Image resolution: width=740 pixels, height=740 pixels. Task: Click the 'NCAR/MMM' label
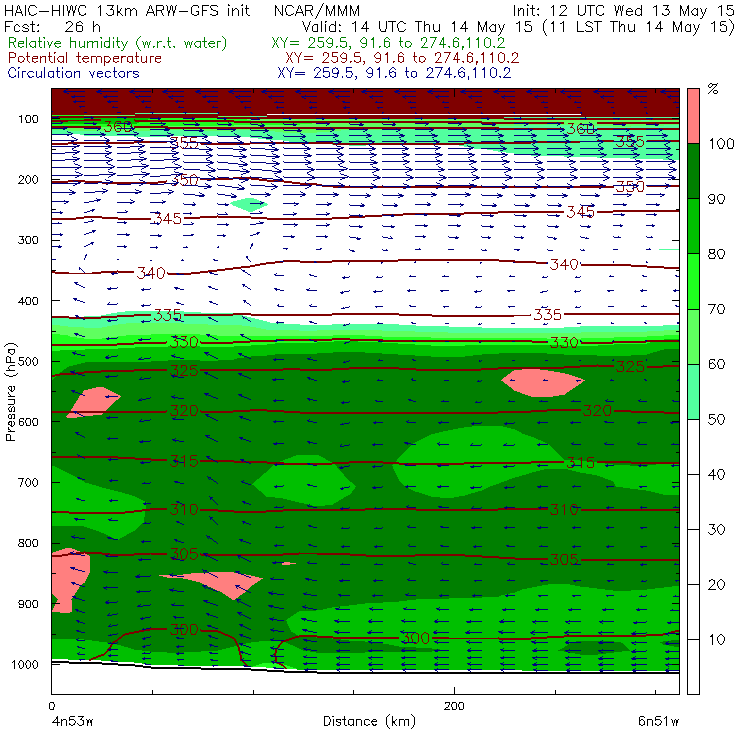(x=317, y=11)
